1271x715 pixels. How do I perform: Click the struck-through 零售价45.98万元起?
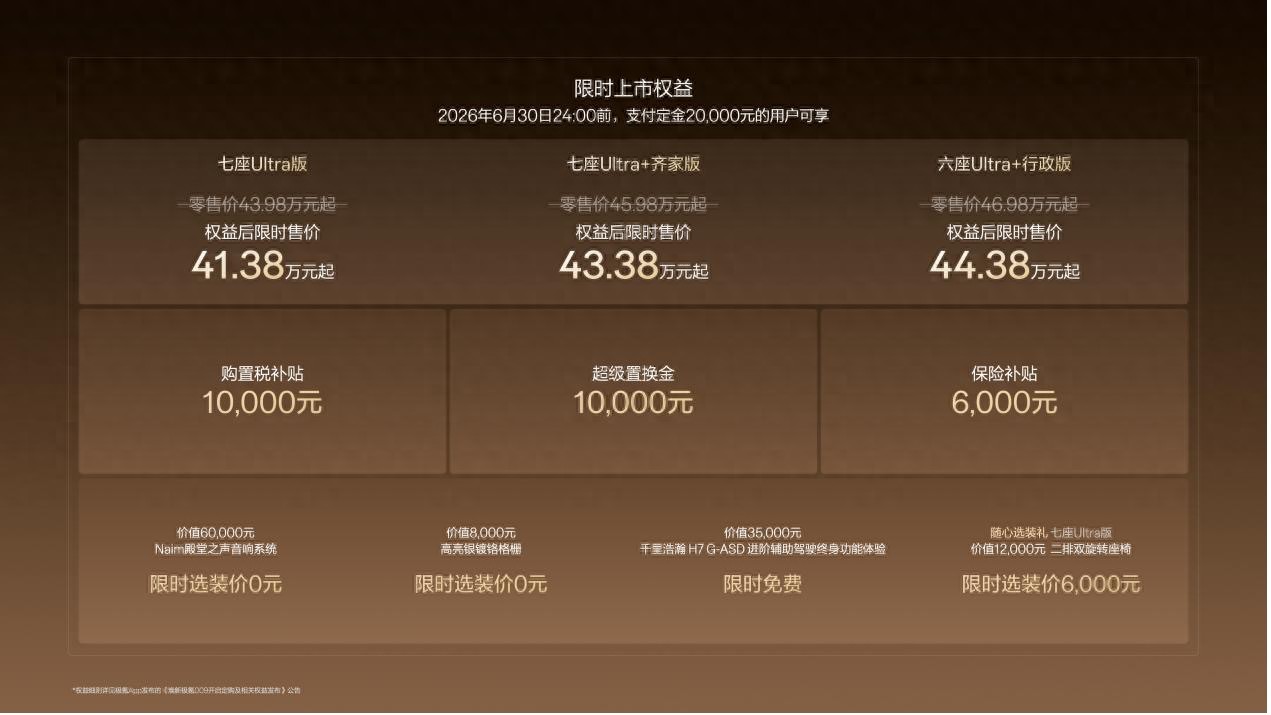[633, 205]
